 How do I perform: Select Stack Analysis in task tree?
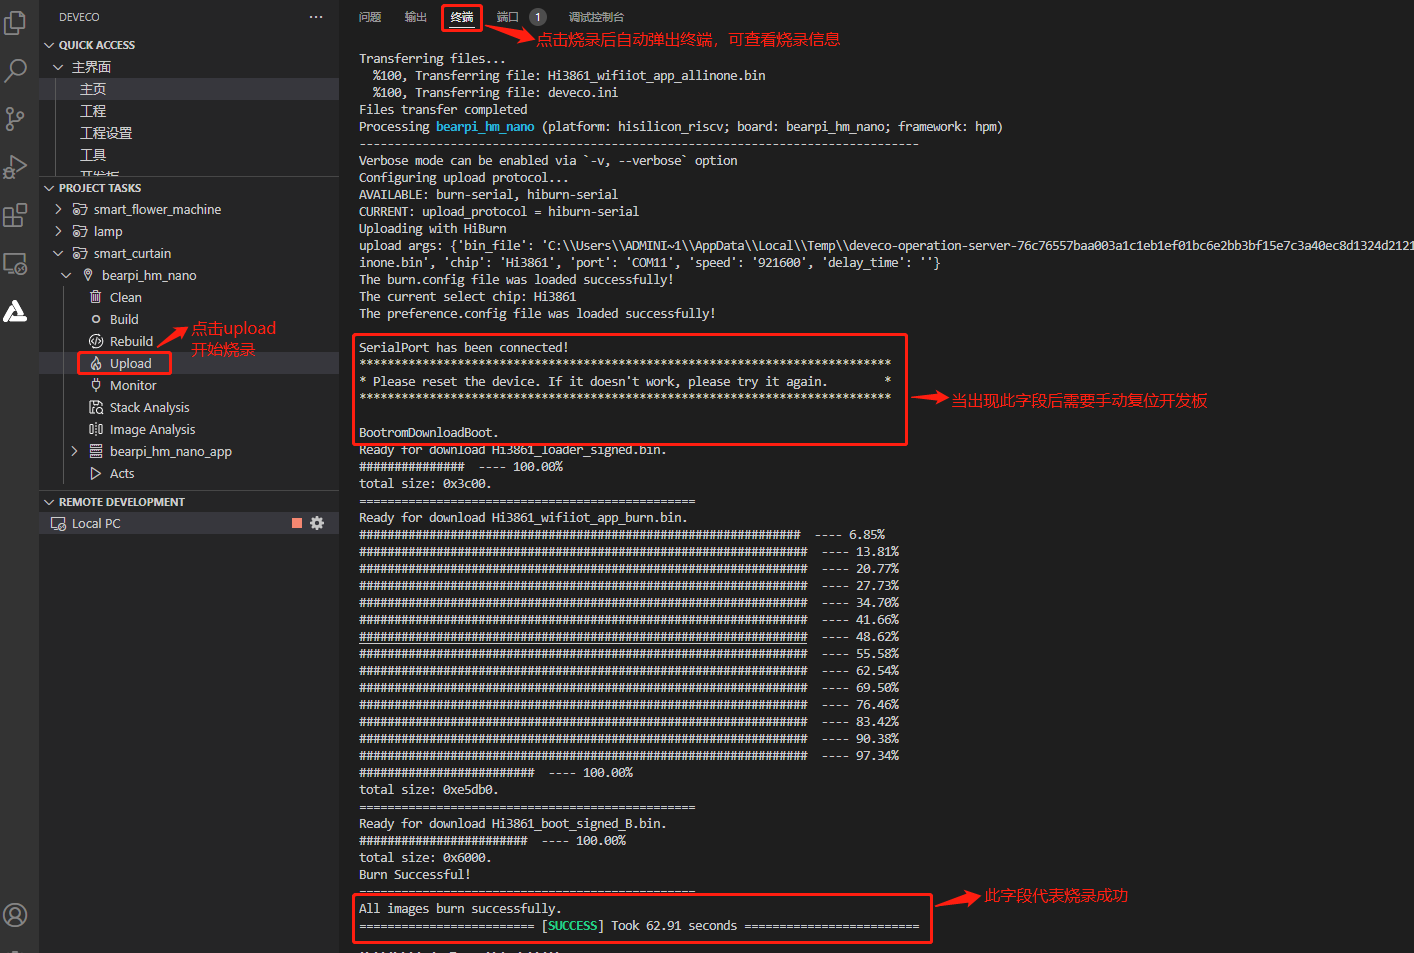click(x=149, y=407)
